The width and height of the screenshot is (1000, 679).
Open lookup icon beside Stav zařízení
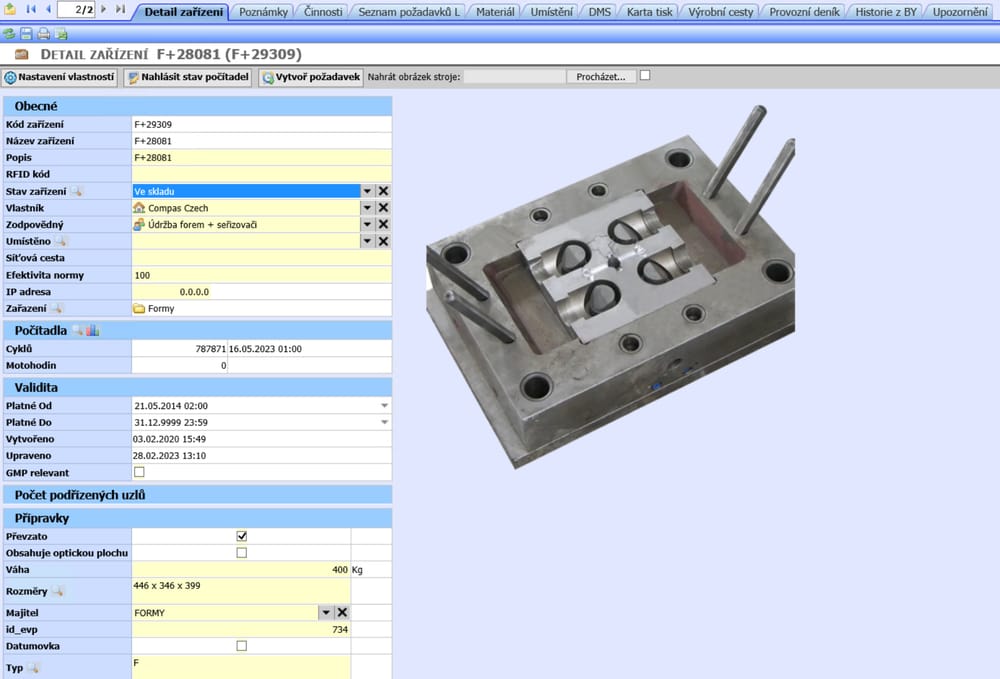(x=77, y=191)
